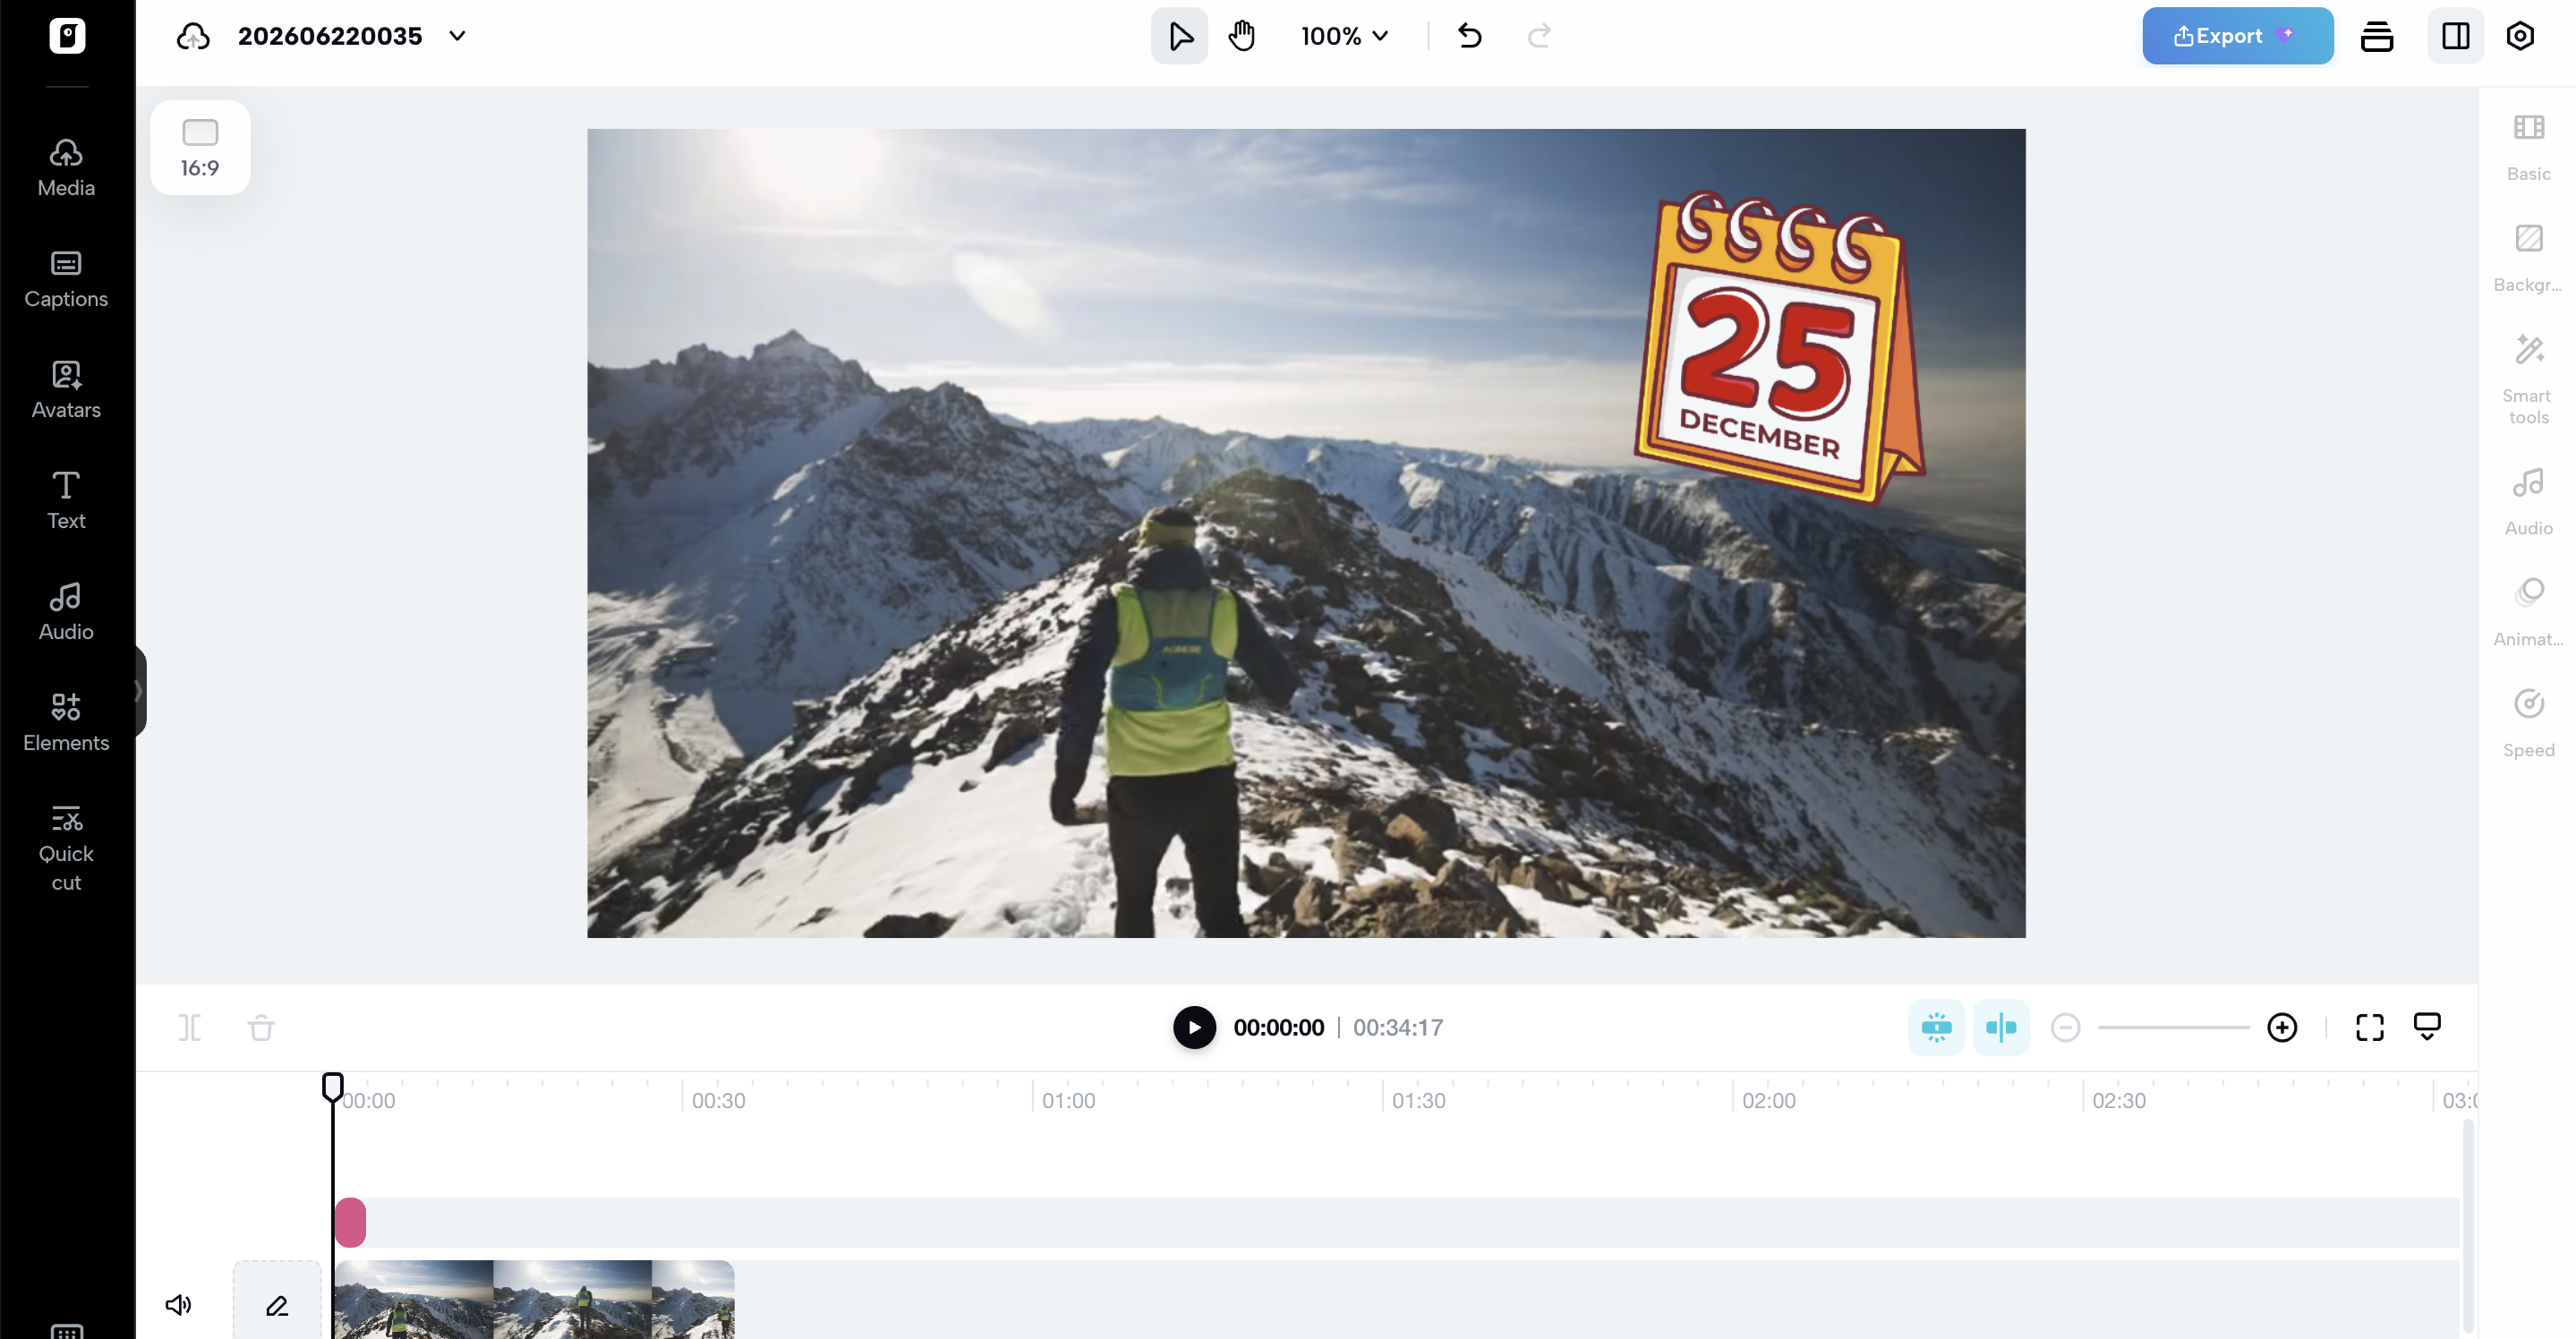Screen dimensions: 2576x1339
Task: Click the current time 00:00:00
Action: click(1278, 1027)
